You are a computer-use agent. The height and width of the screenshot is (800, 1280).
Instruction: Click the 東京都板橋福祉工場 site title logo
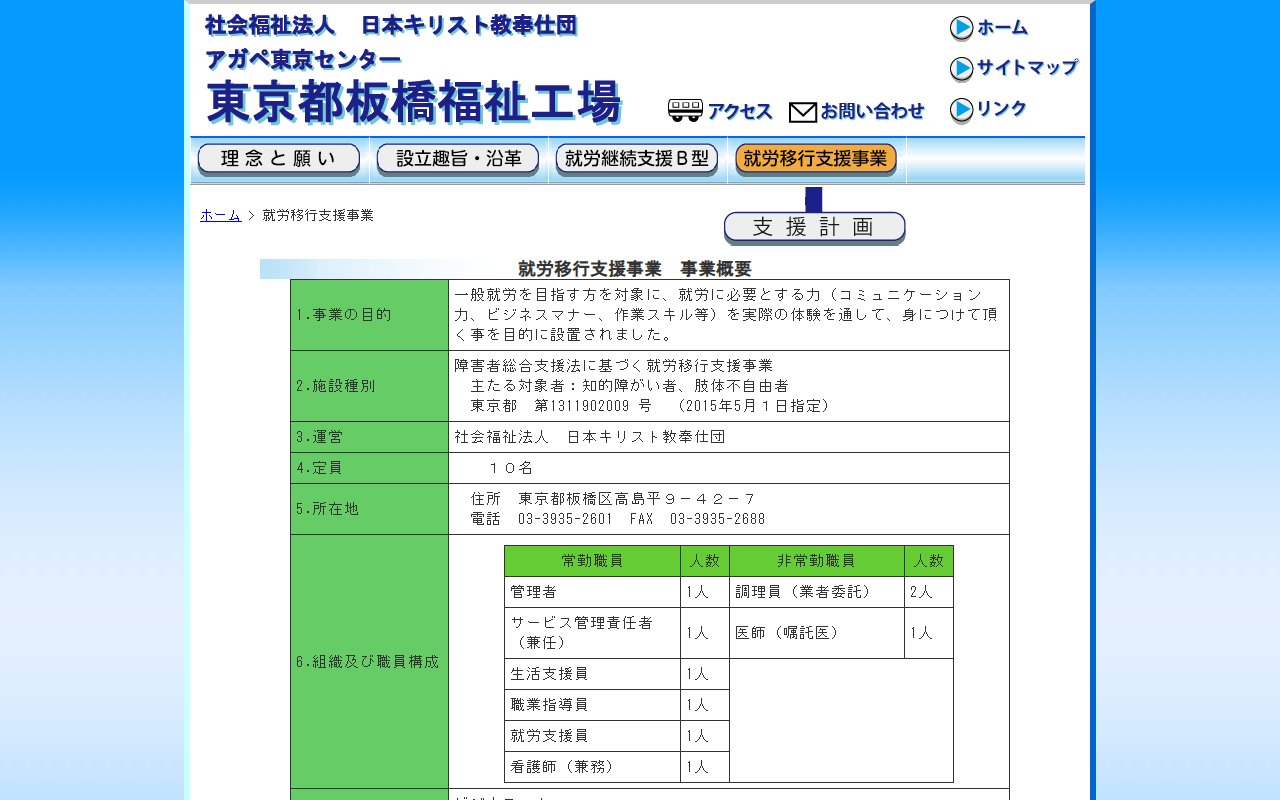414,102
